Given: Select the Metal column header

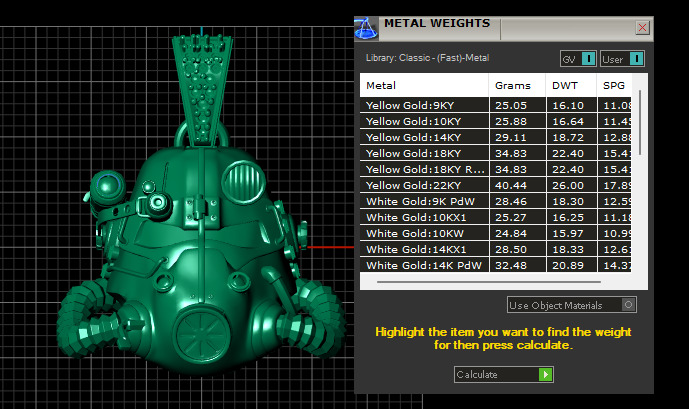Looking at the screenshot, I should click(x=424, y=85).
